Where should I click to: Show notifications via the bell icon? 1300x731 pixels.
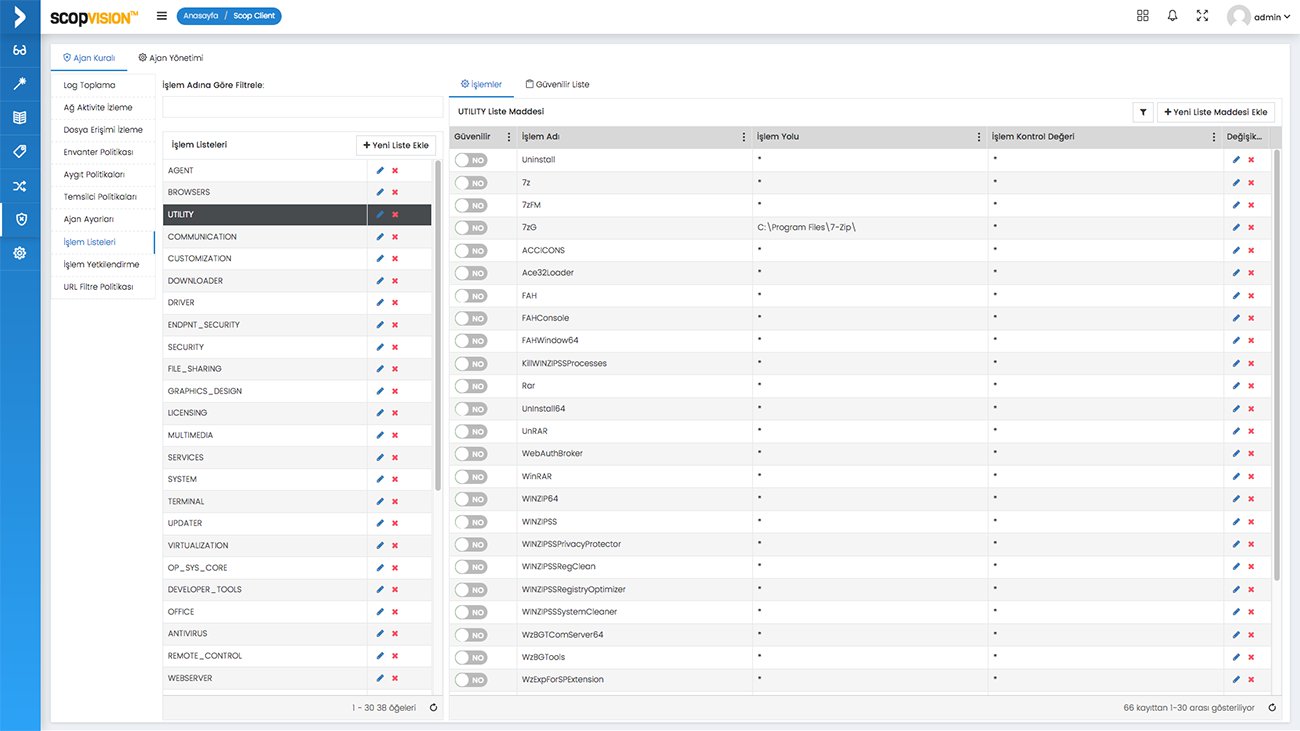(x=1173, y=16)
